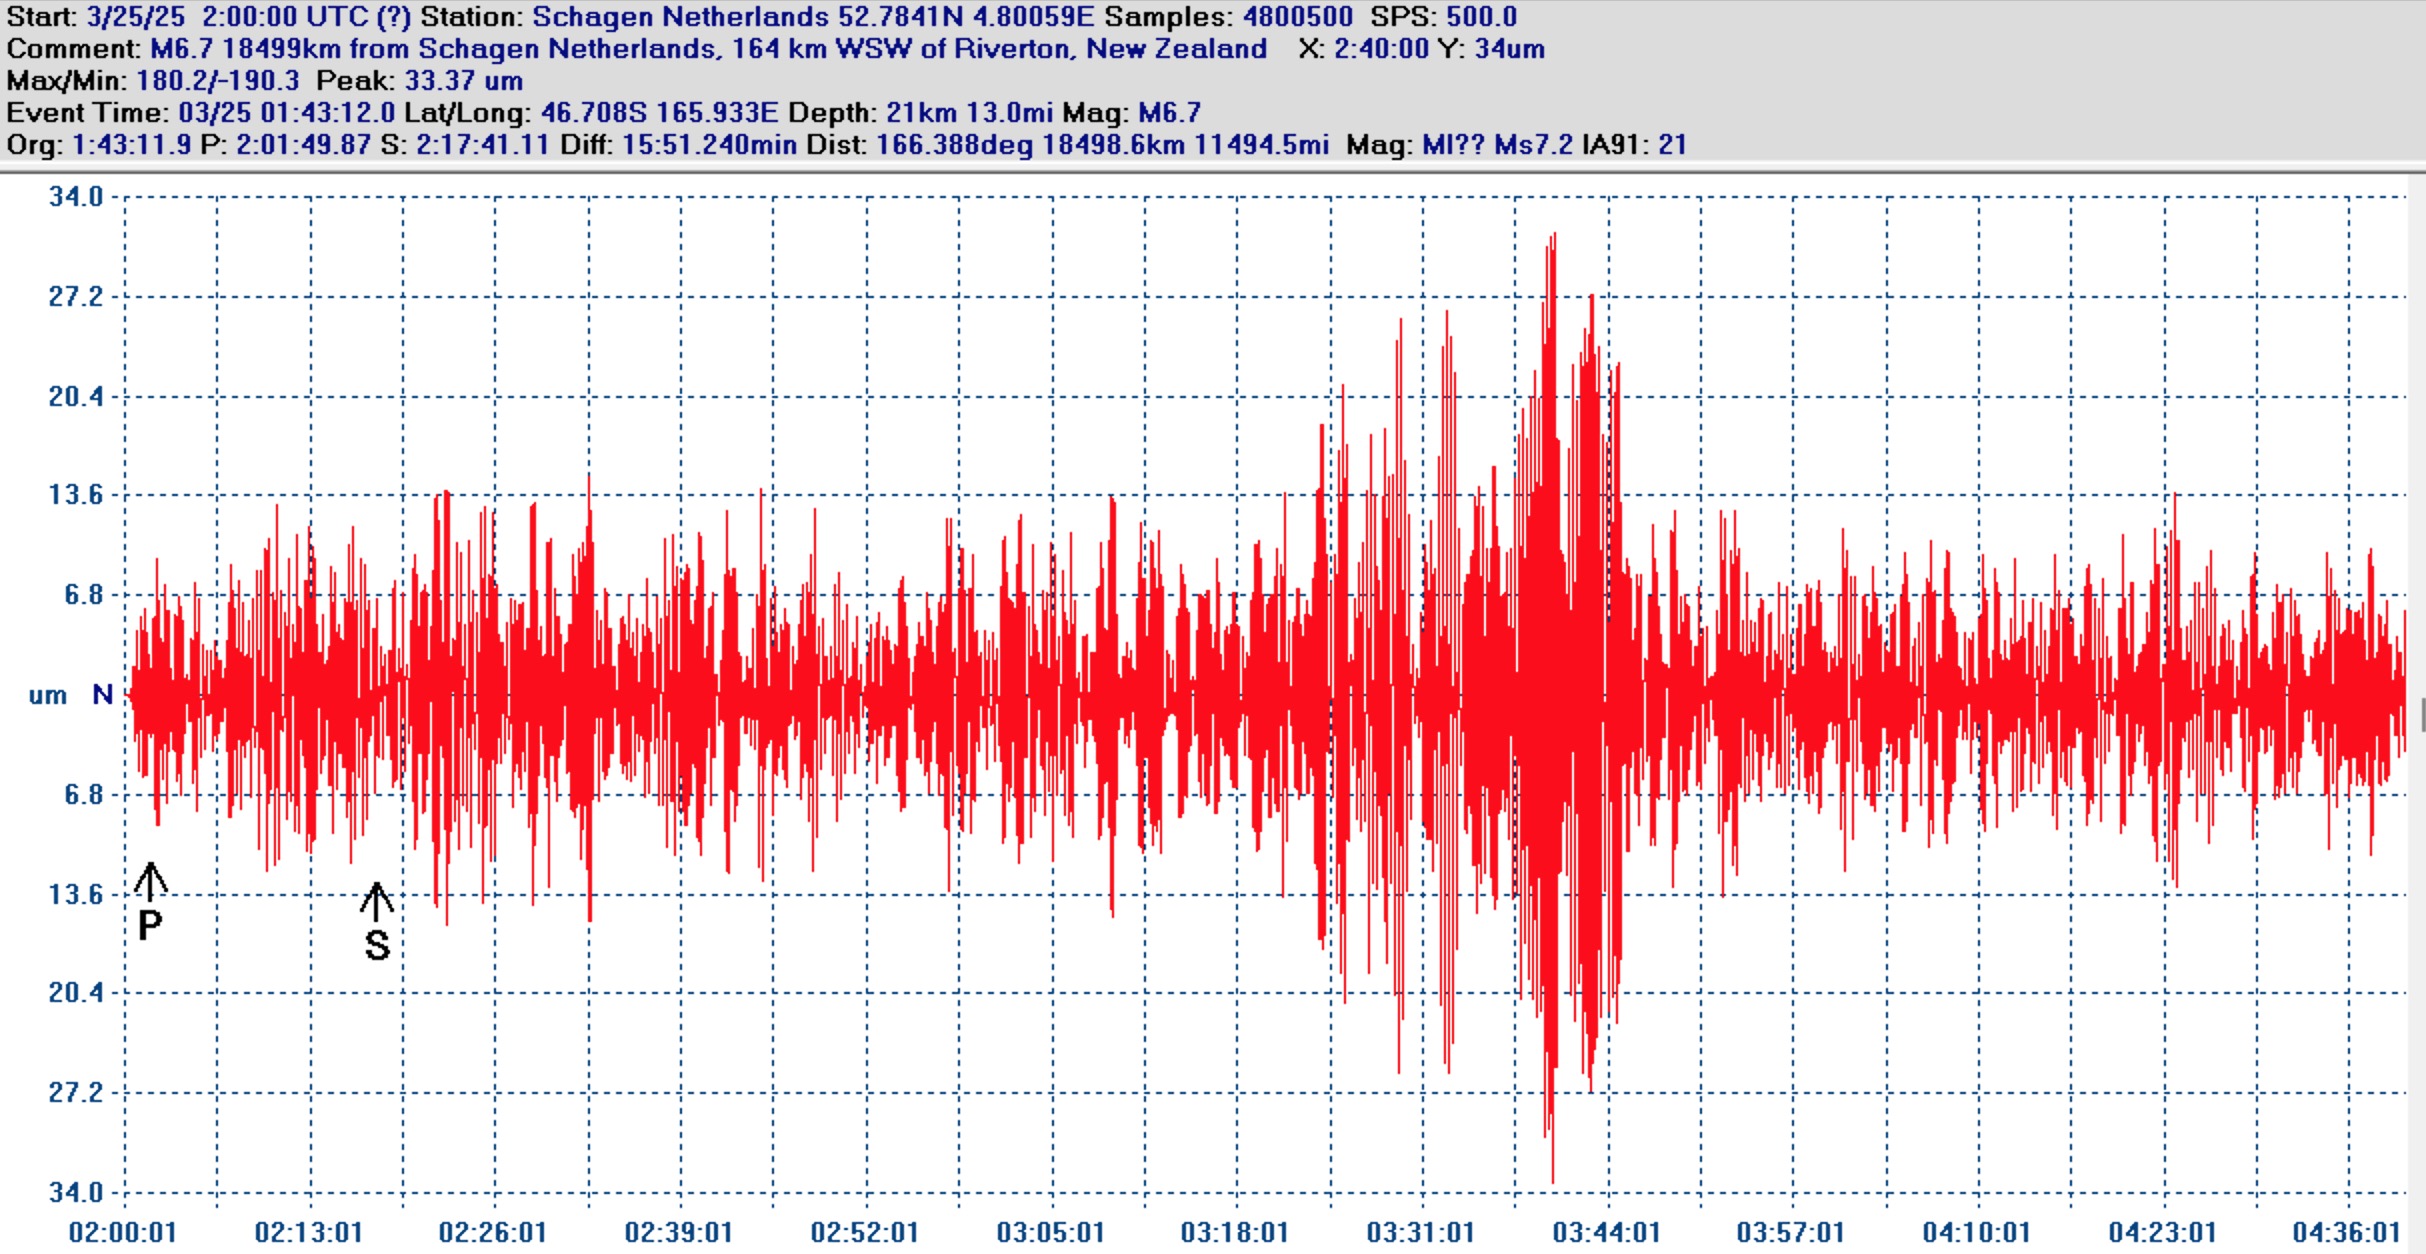This screenshot has width=2426, height=1254.
Task: Click the upper 20.4 amplitude axis label
Action: pyautogui.click(x=76, y=397)
